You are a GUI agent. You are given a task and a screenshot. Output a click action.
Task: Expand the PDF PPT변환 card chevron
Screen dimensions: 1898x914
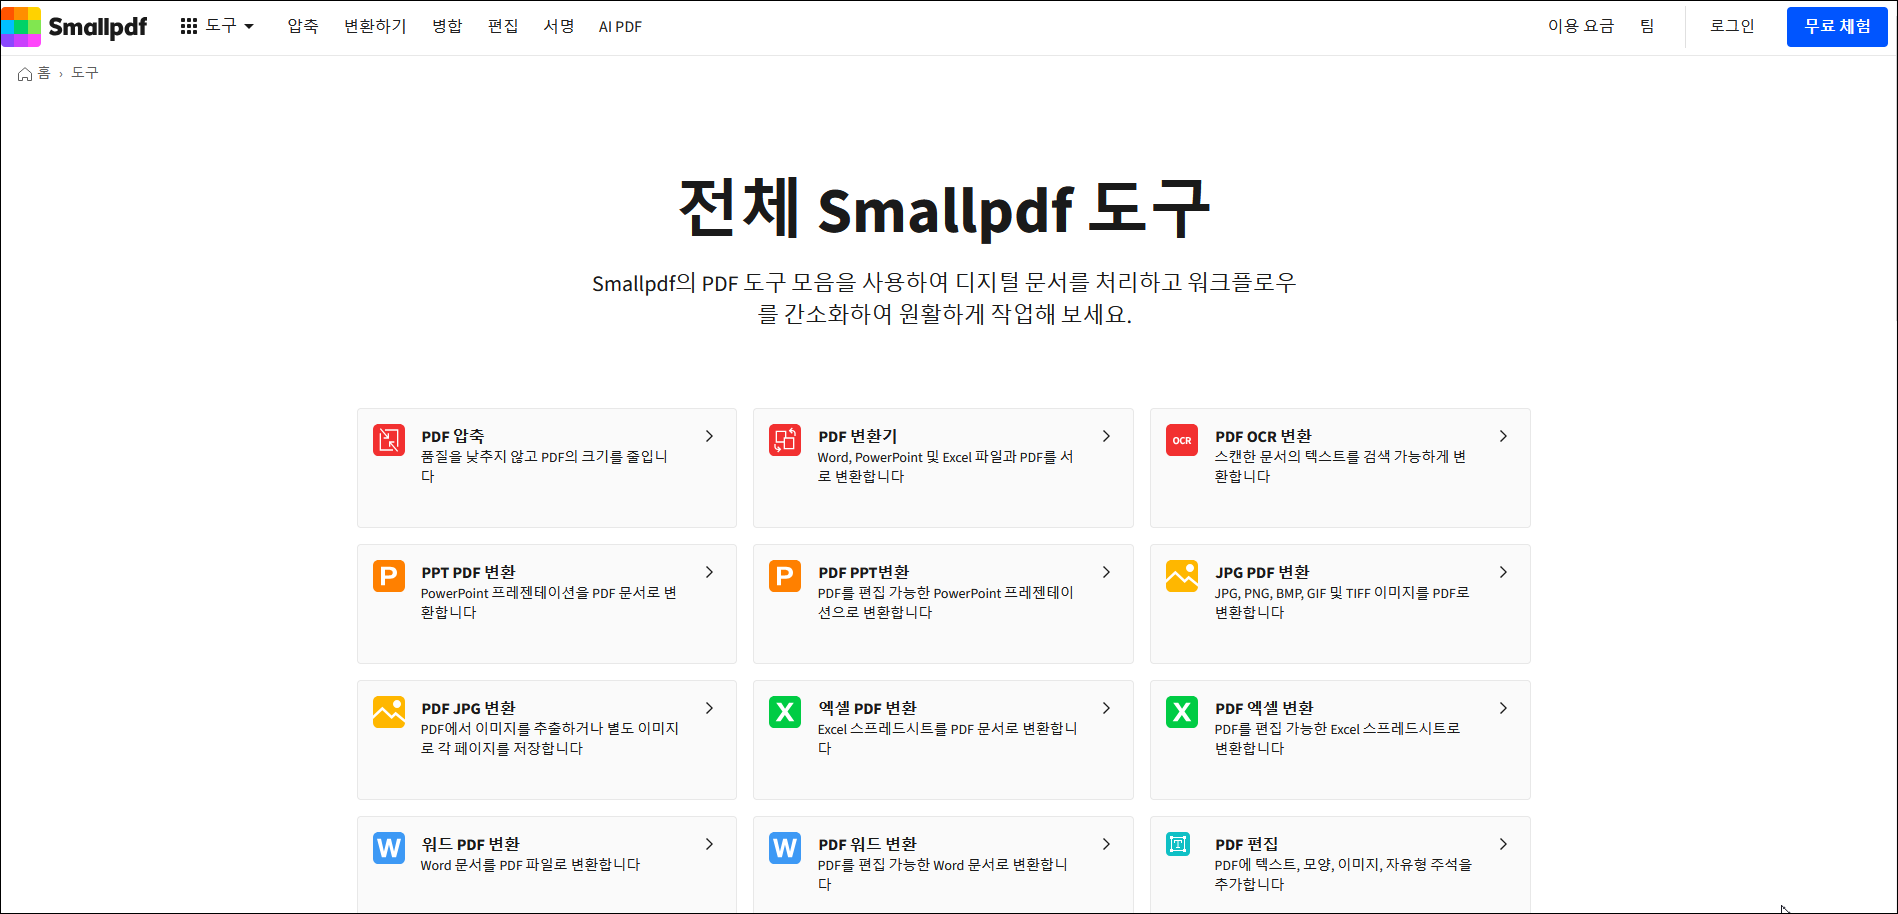click(x=1106, y=572)
